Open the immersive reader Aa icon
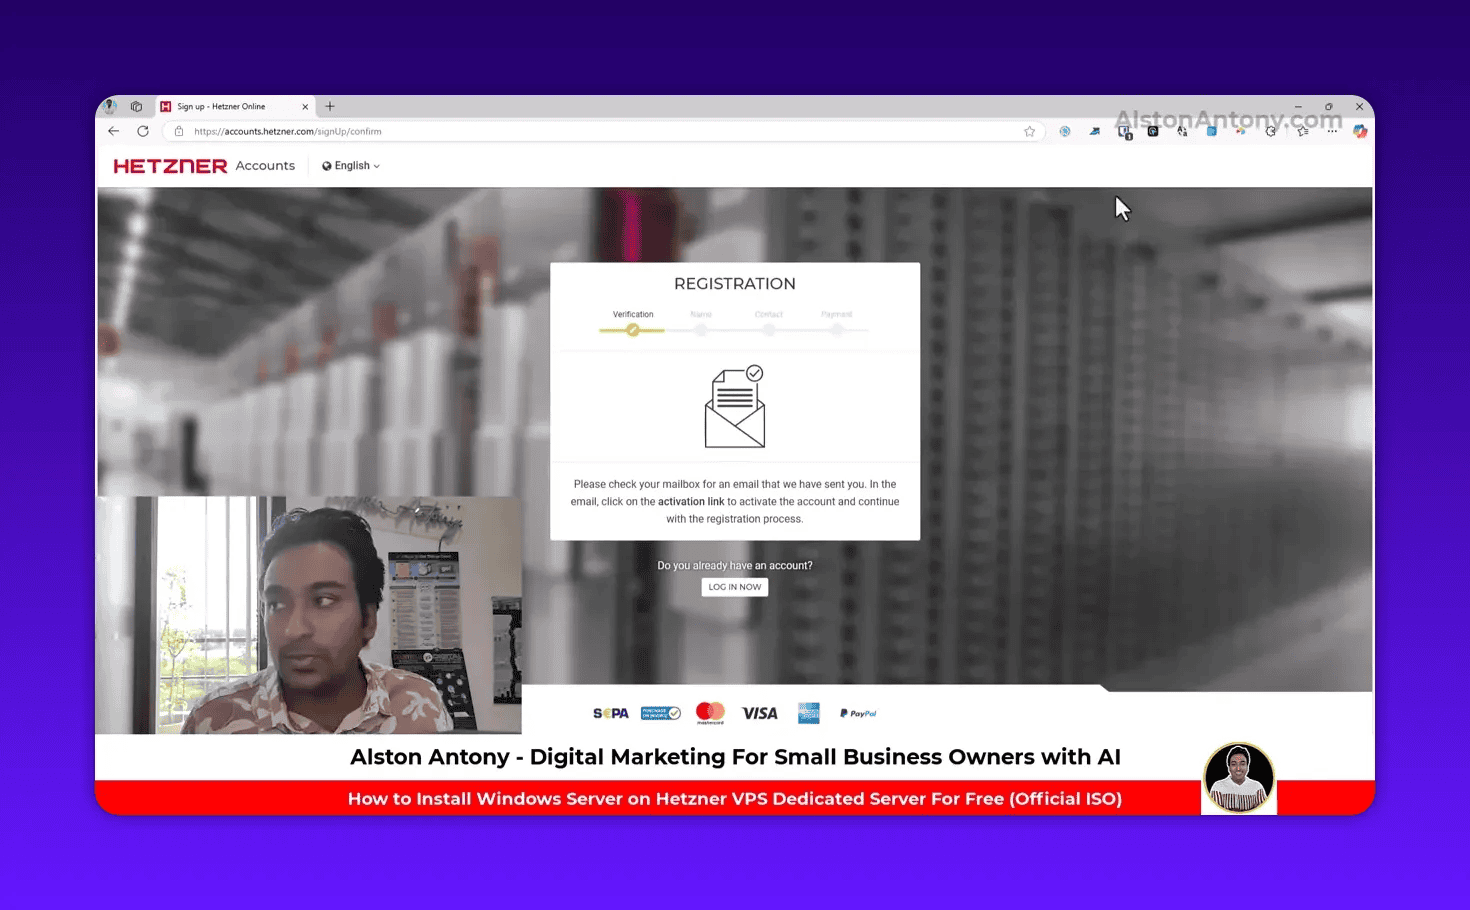 pos(1182,131)
